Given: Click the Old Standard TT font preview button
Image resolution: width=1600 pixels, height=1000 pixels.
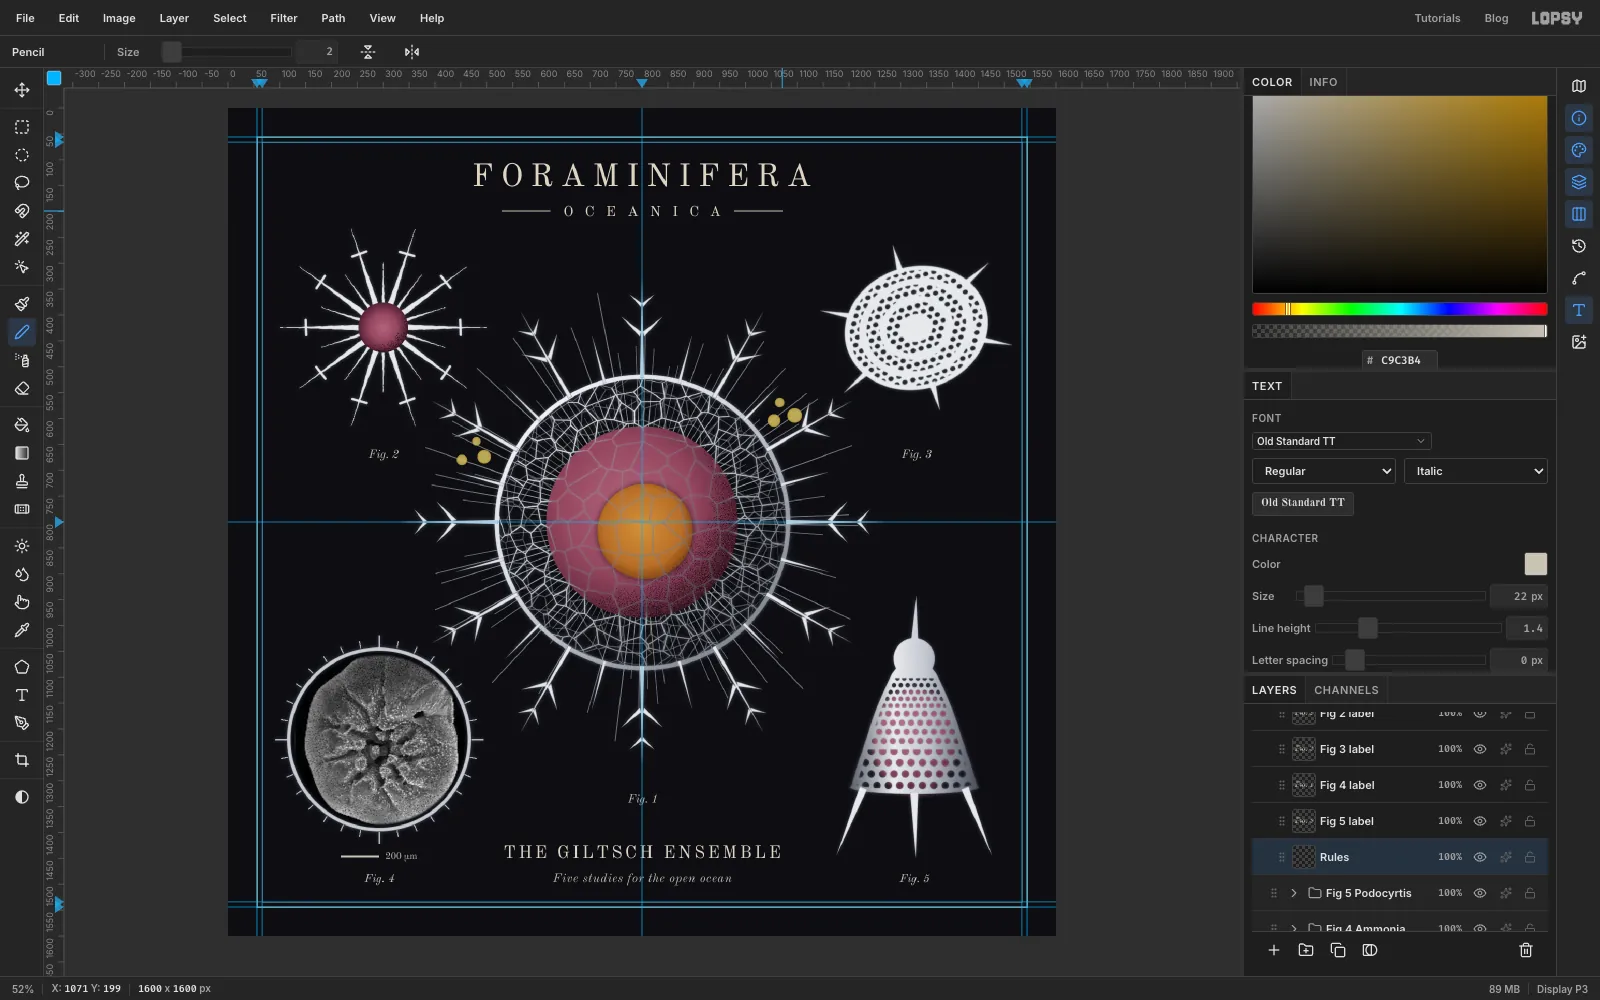Looking at the screenshot, I should click(1303, 503).
